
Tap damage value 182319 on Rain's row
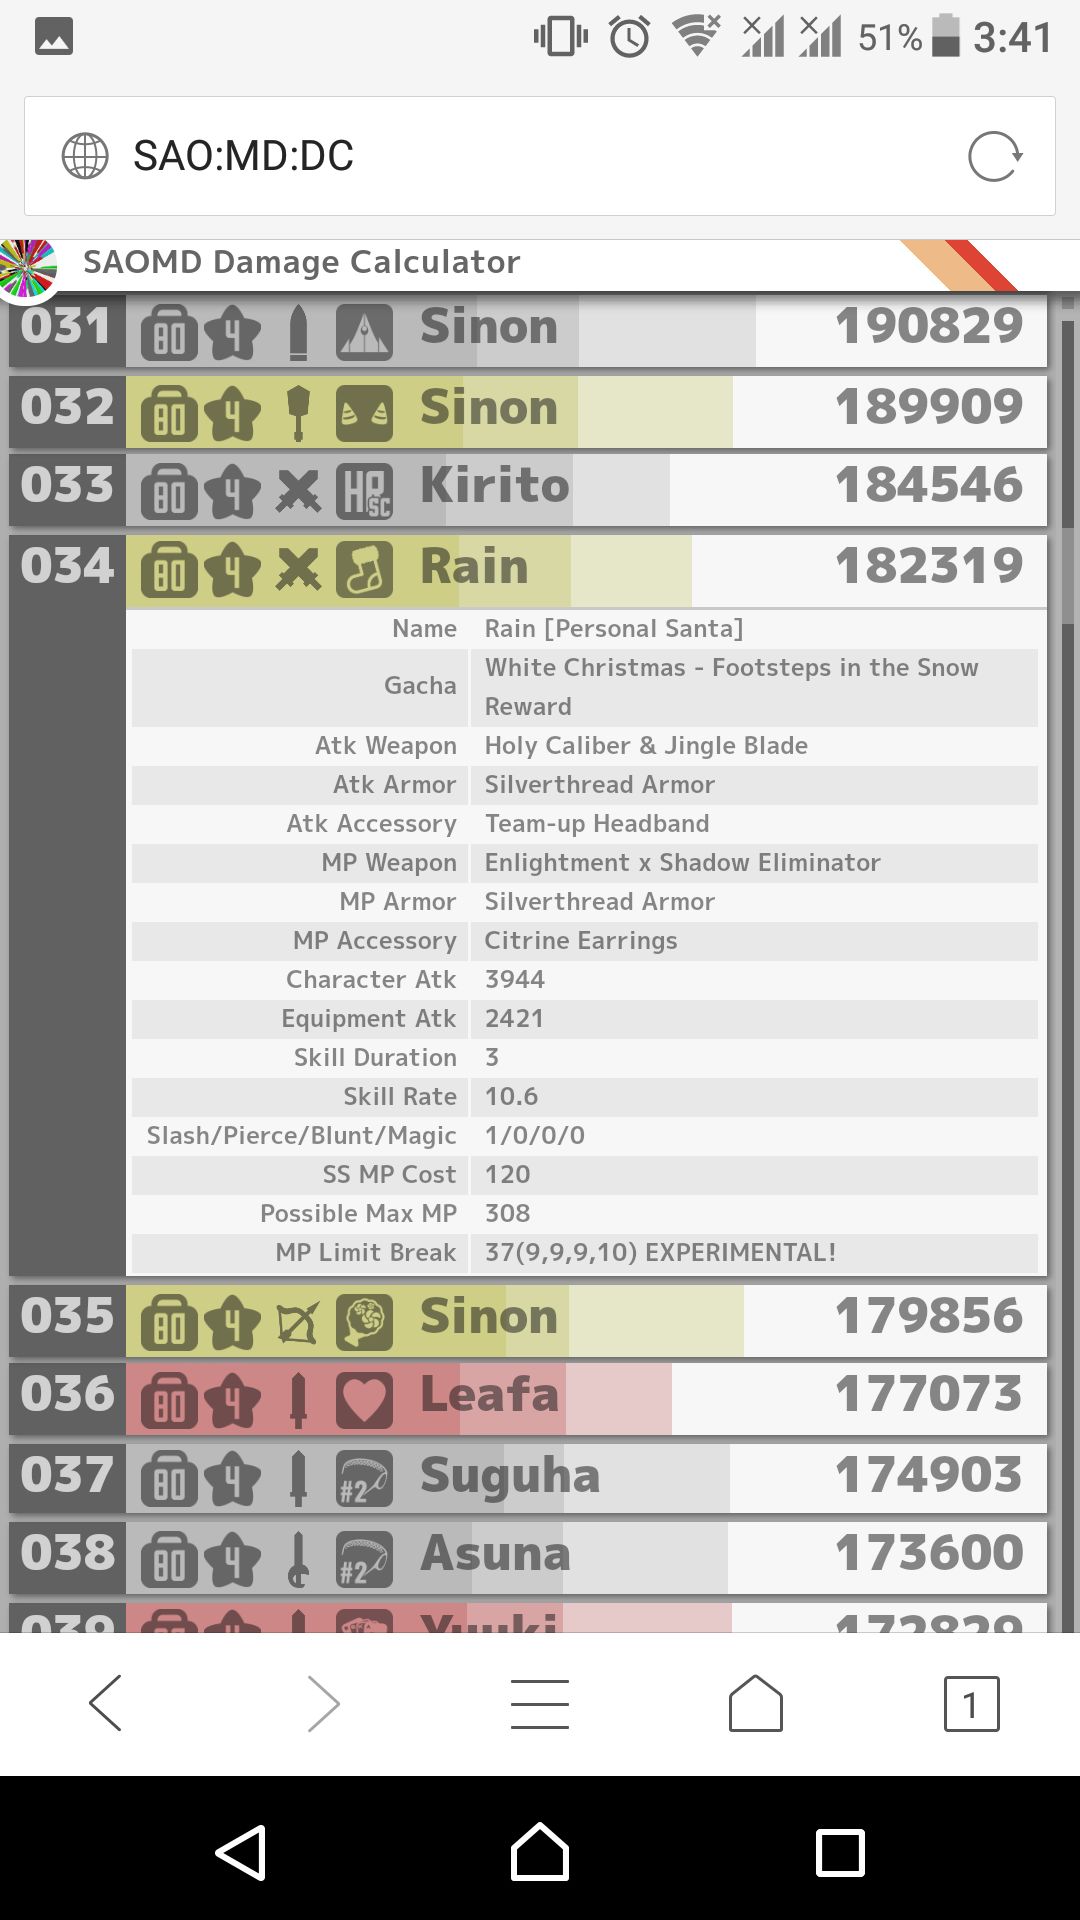pos(929,567)
